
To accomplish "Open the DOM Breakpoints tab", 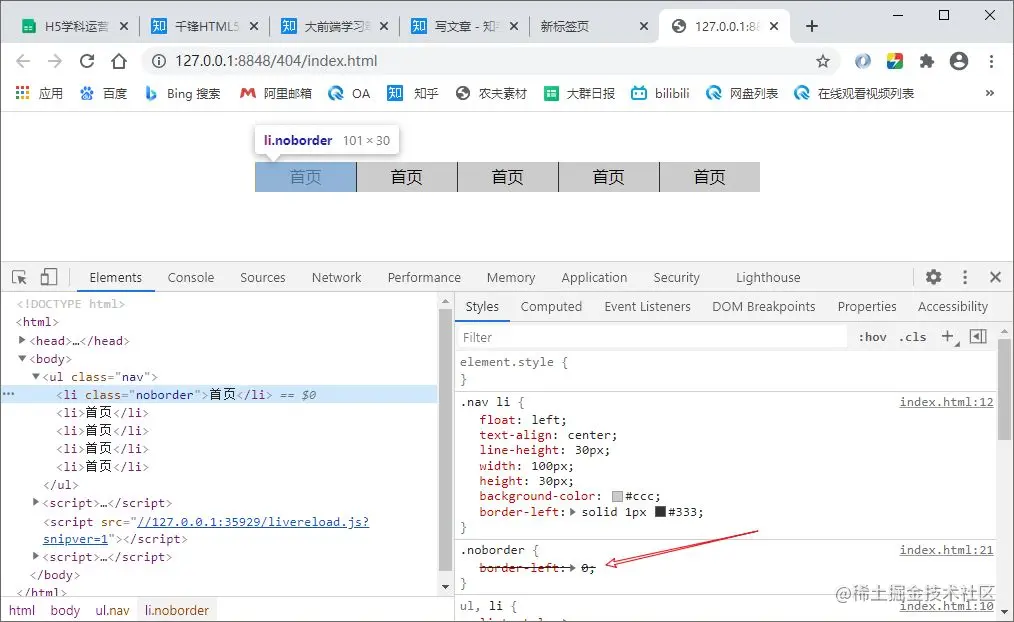I will pyautogui.click(x=764, y=306).
